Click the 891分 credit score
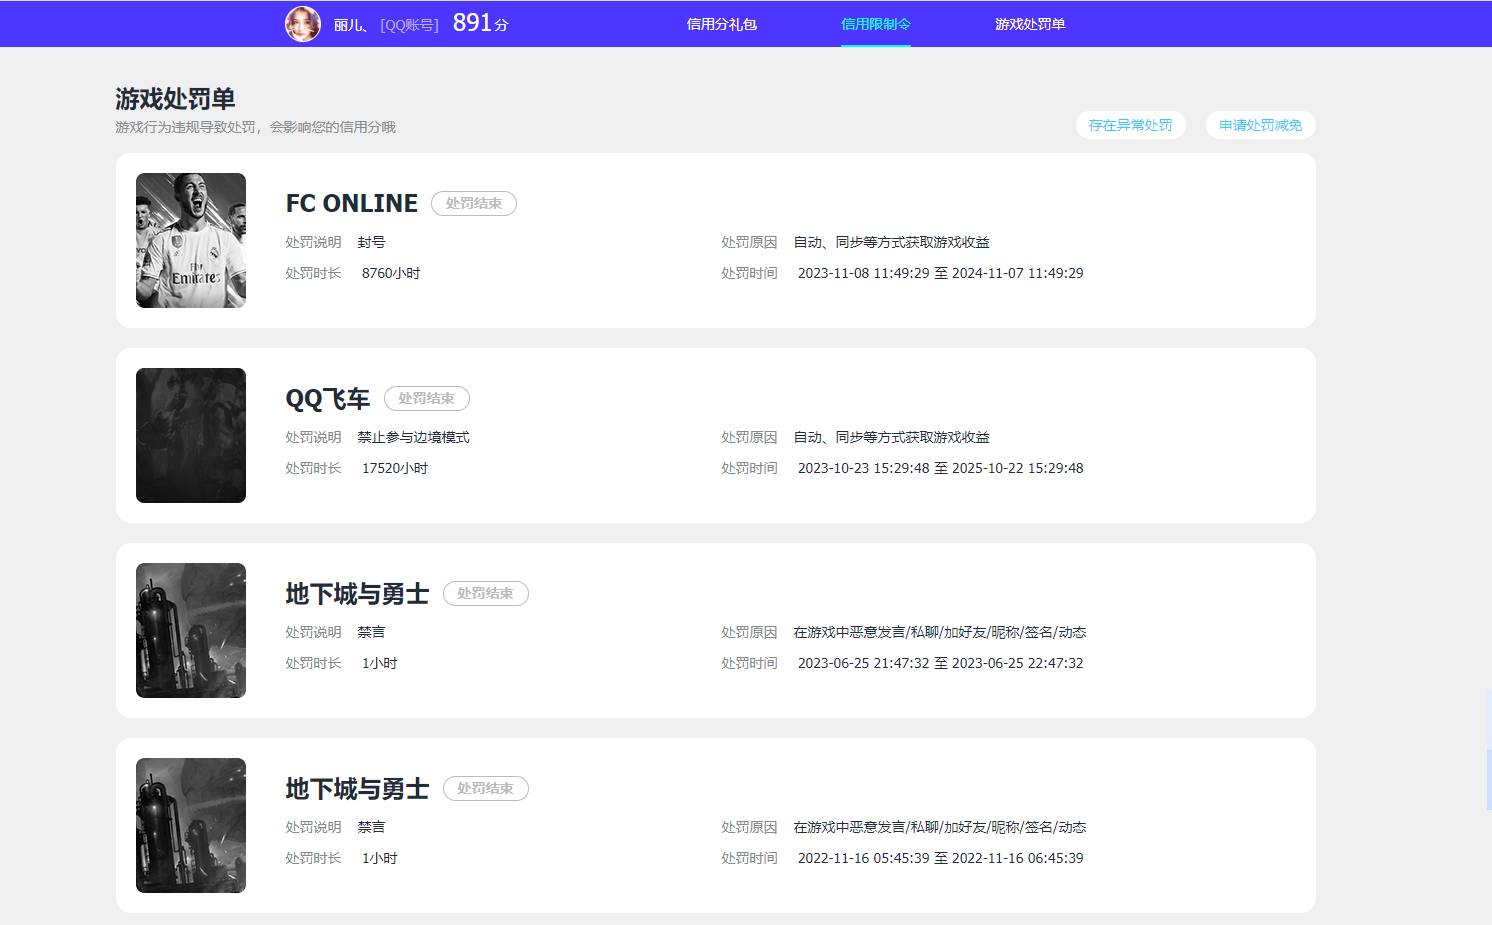 (x=480, y=23)
